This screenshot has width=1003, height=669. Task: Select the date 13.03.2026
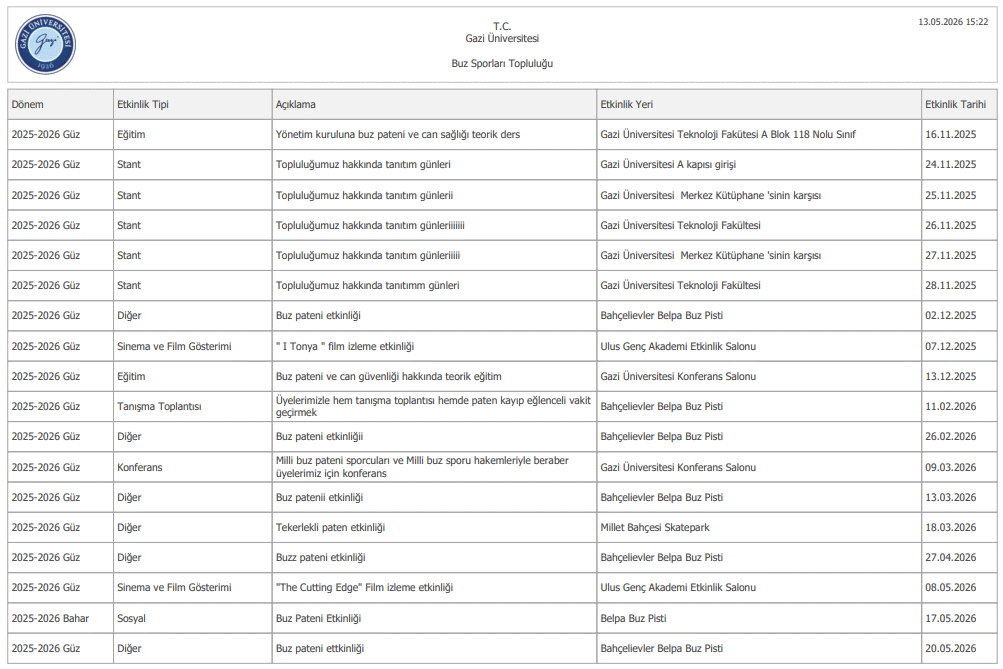[x=951, y=497]
